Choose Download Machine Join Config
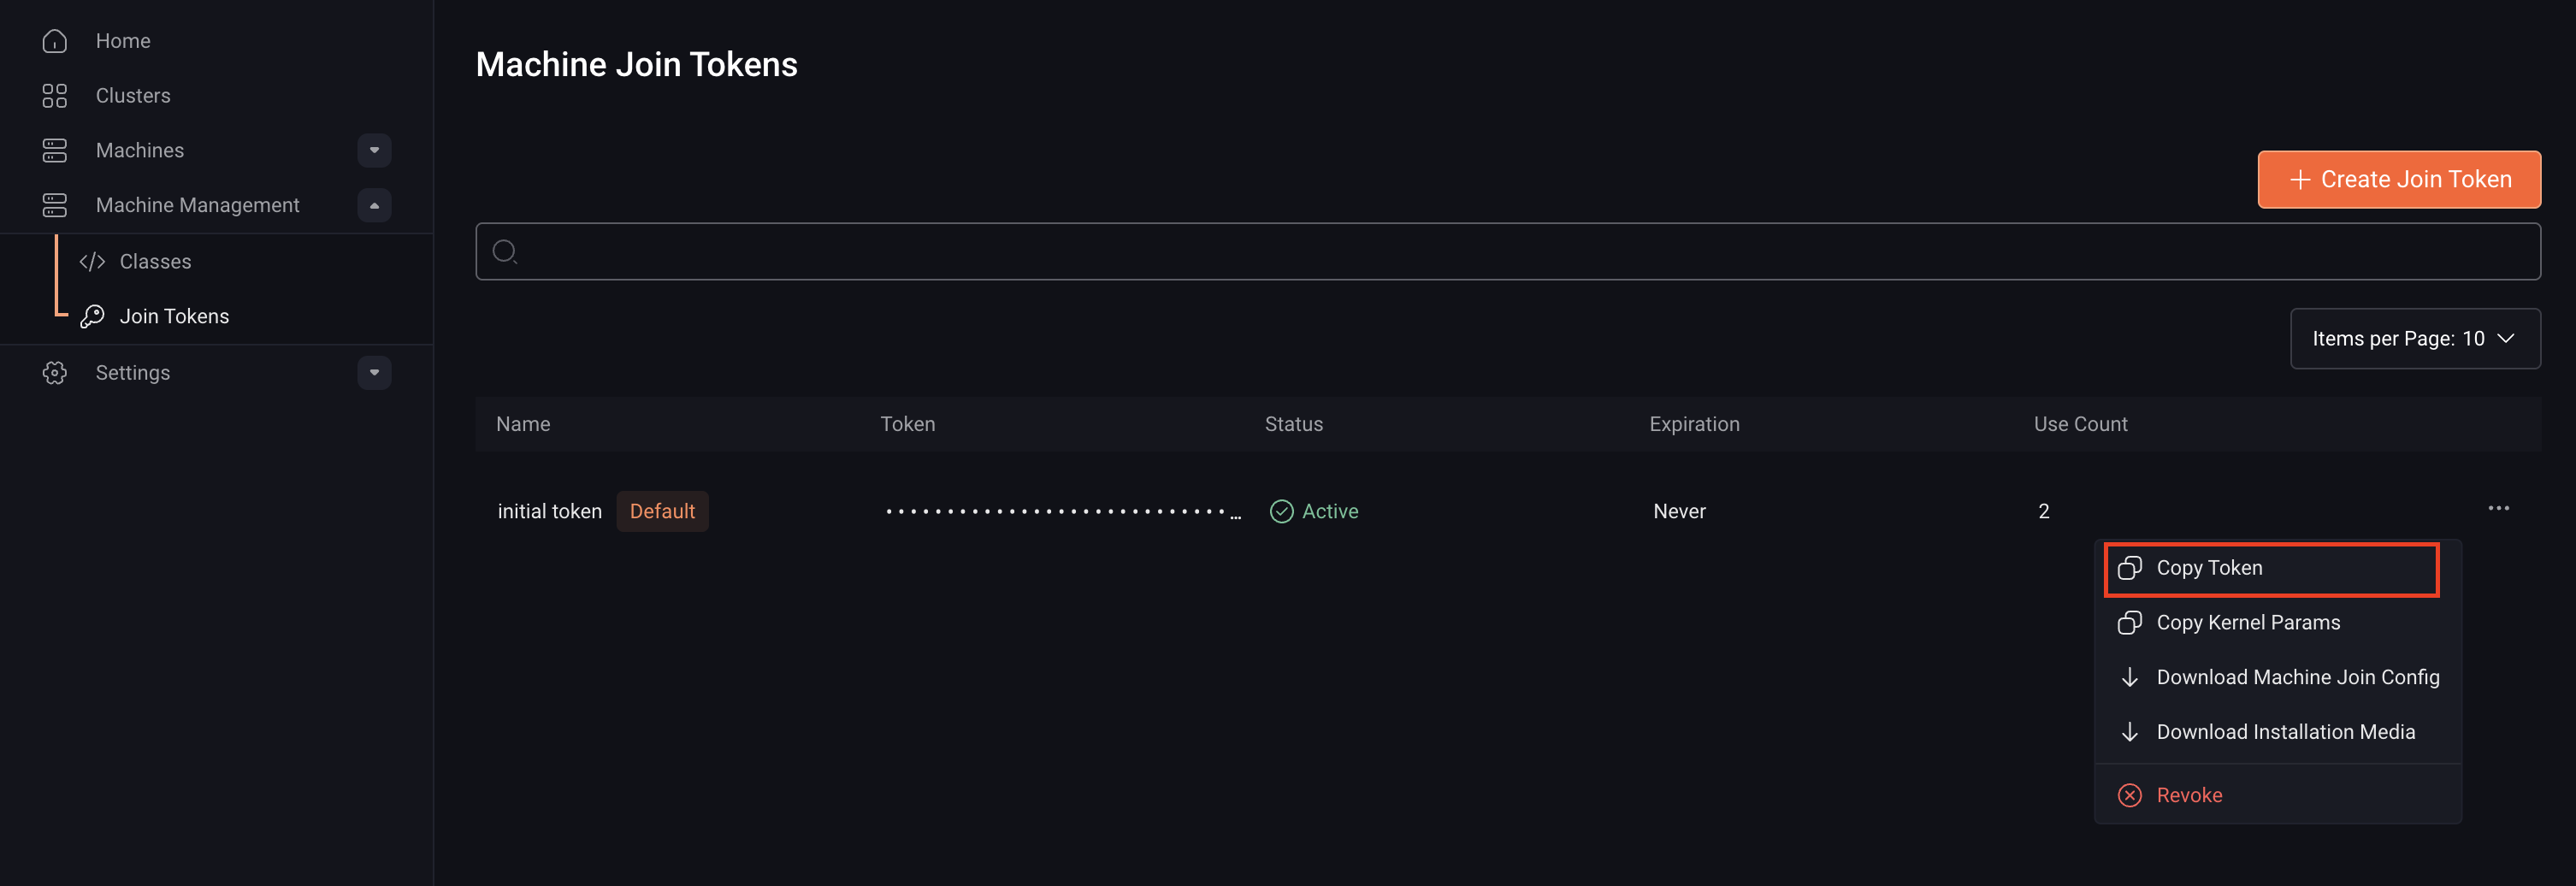 click(2297, 677)
